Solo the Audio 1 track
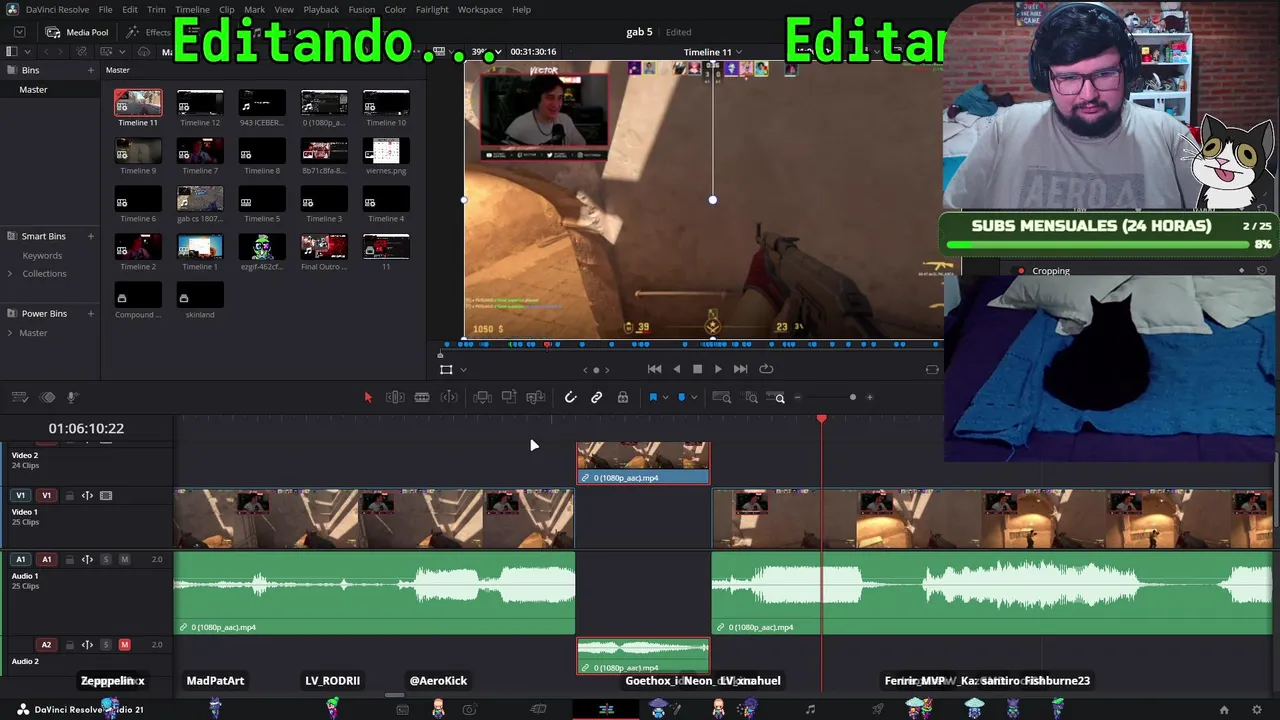Screen dimensions: 1280x720 pos(105,559)
